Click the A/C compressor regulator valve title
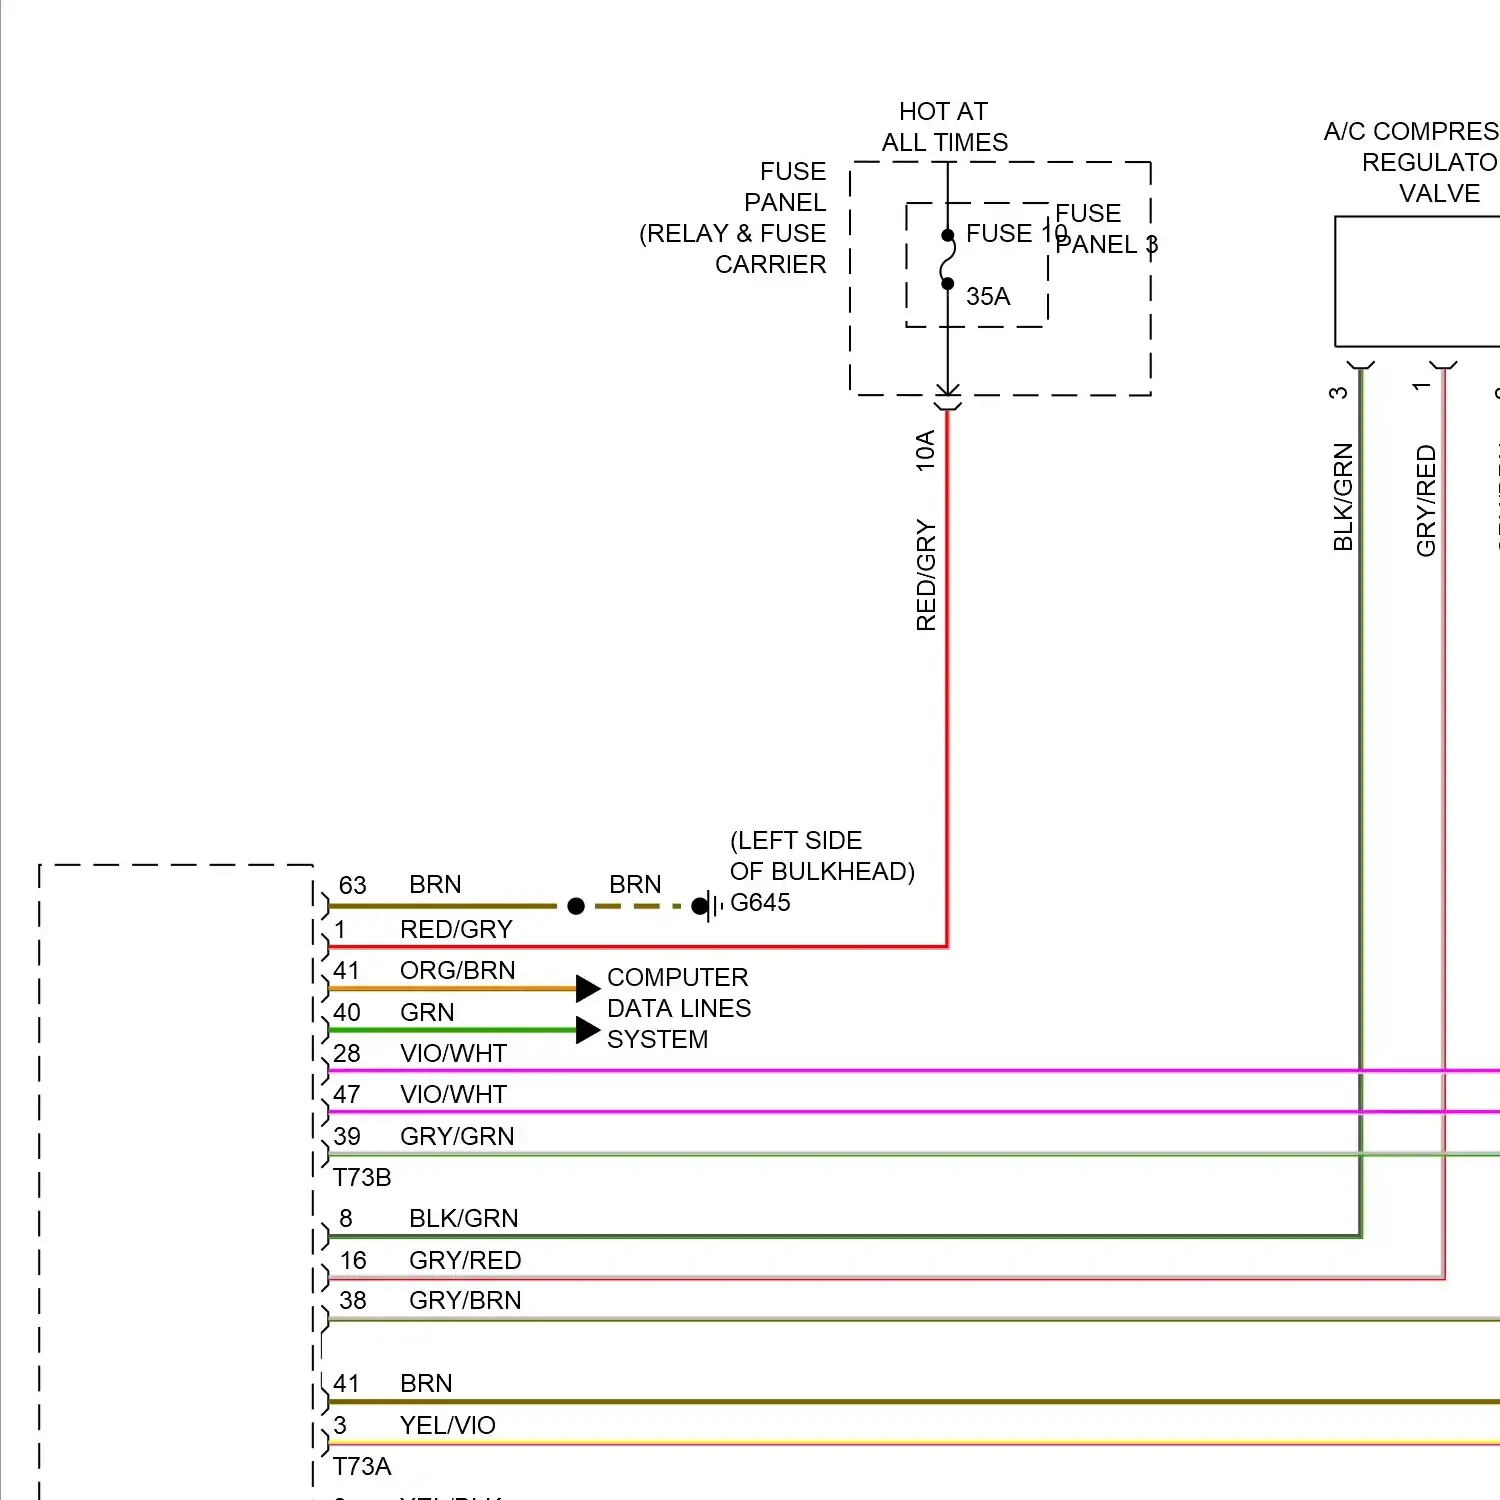This screenshot has height=1500, width=1500. (x=1411, y=162)
